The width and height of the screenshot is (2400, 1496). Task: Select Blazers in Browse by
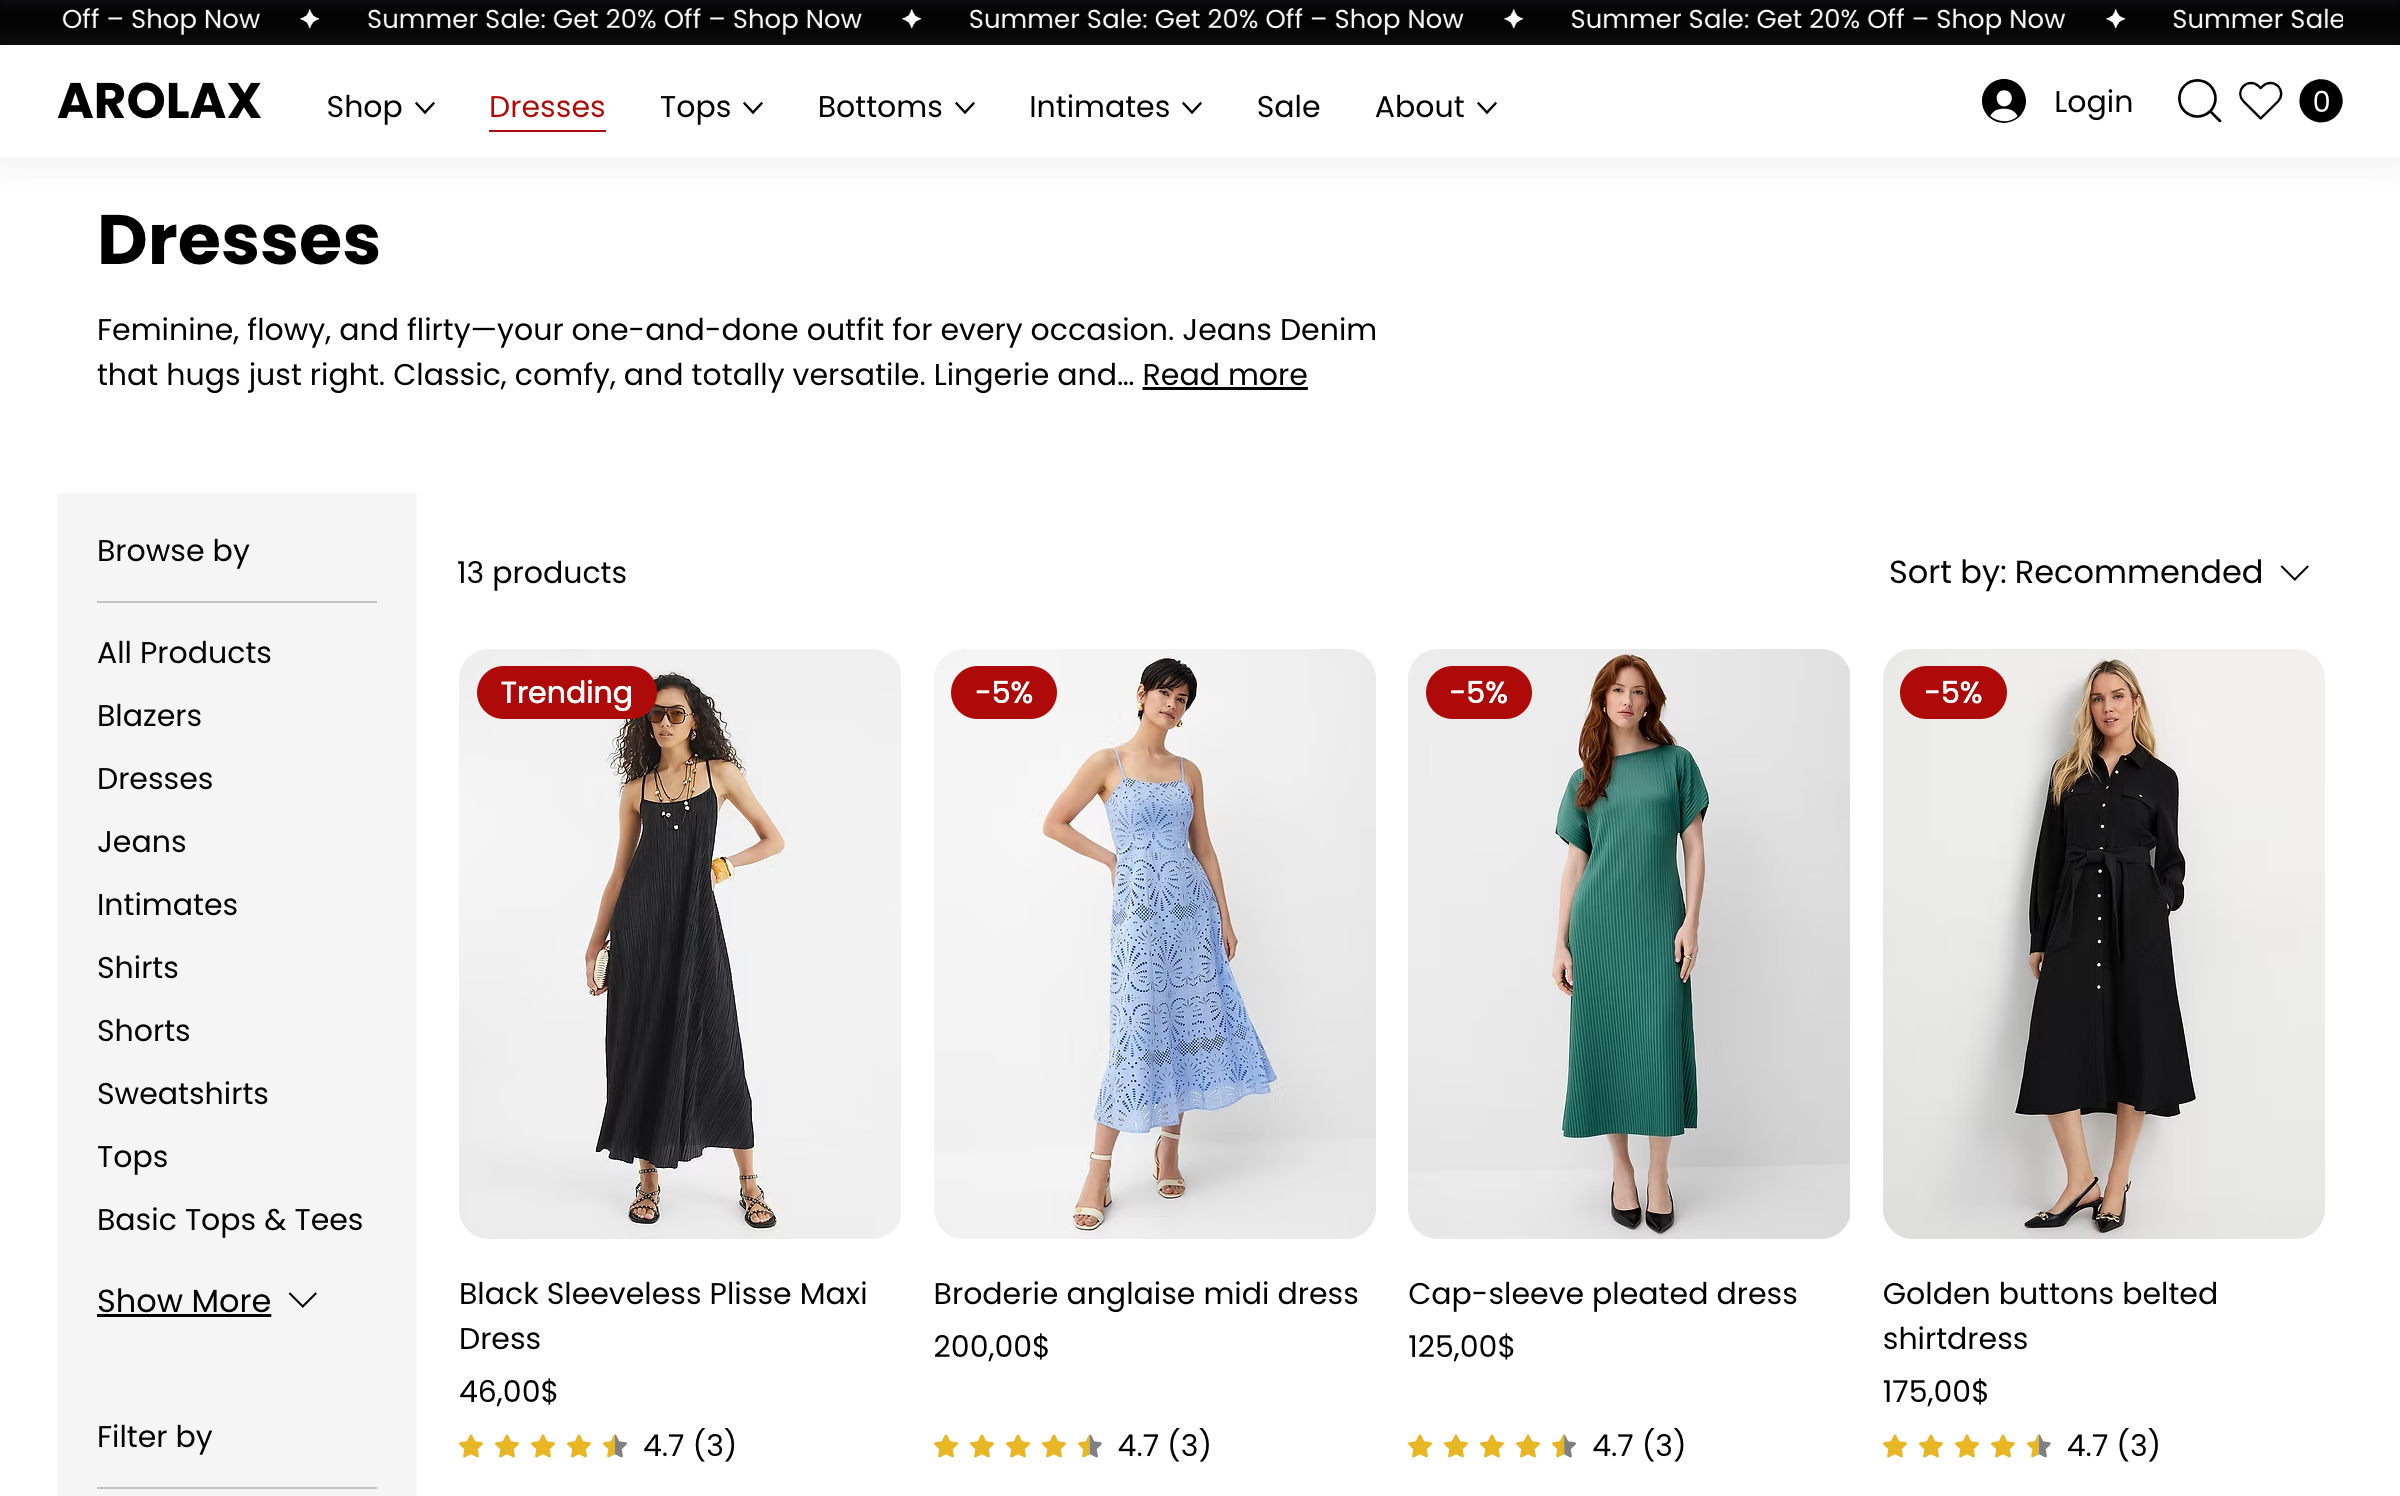click(x=149, y=715)
